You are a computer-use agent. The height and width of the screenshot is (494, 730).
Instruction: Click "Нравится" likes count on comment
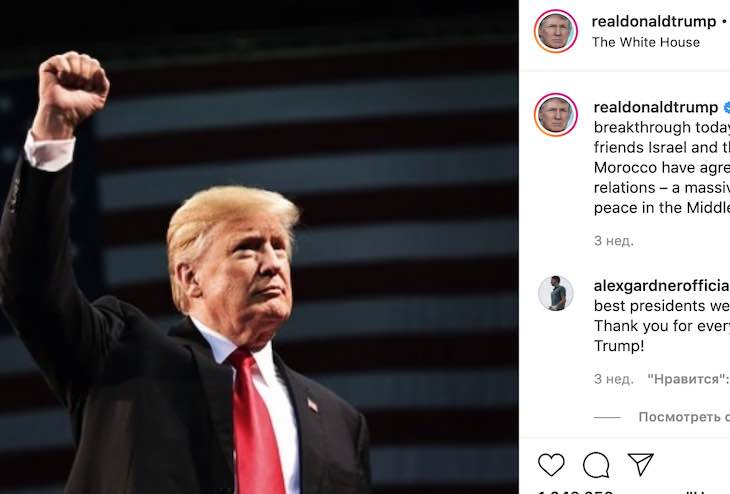click(x=688, y=379)
